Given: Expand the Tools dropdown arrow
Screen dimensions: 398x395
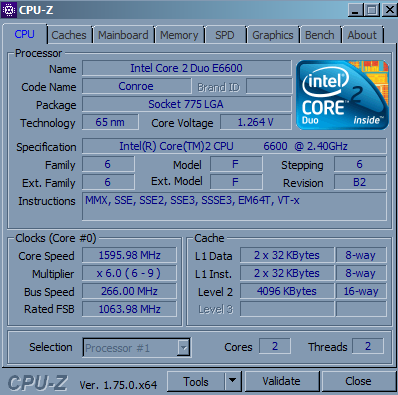Looking at the screenshot, I should 233,381.
